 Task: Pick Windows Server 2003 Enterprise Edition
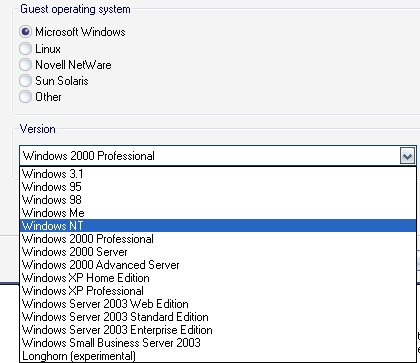point(218,330)
